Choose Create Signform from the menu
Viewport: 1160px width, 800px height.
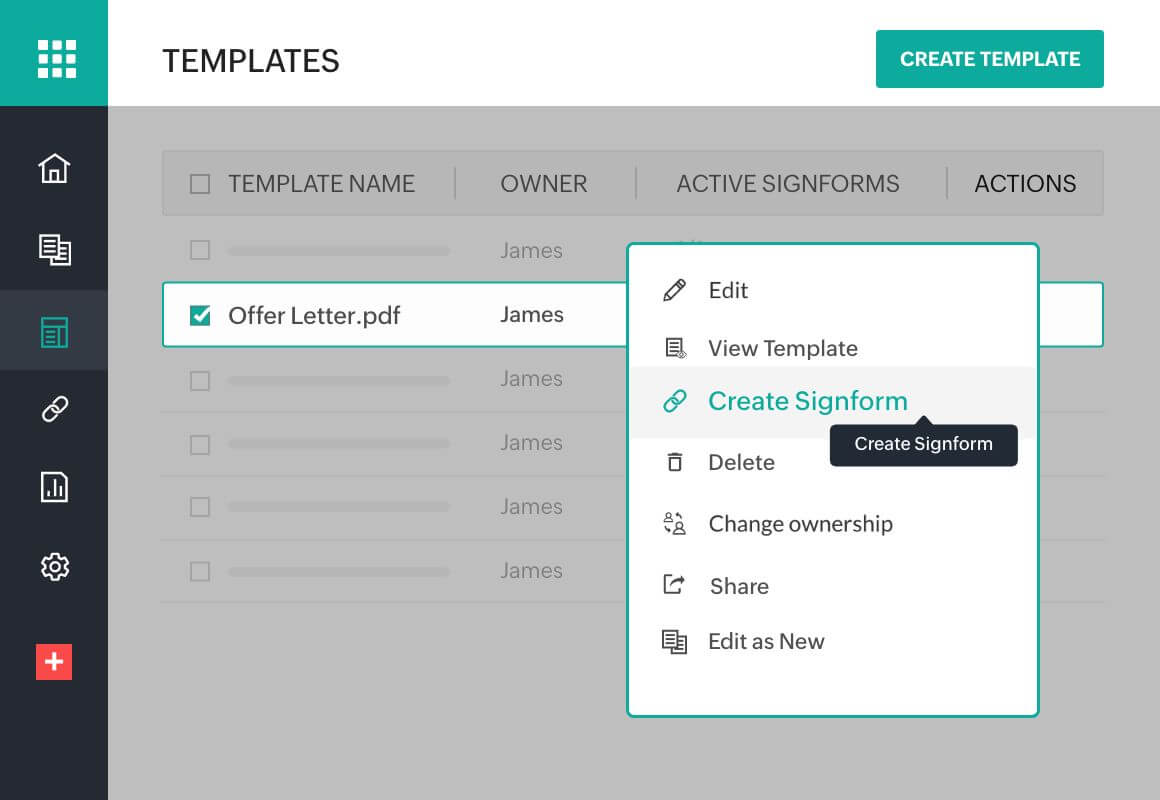pyautogui.click(x=807, y=400)
